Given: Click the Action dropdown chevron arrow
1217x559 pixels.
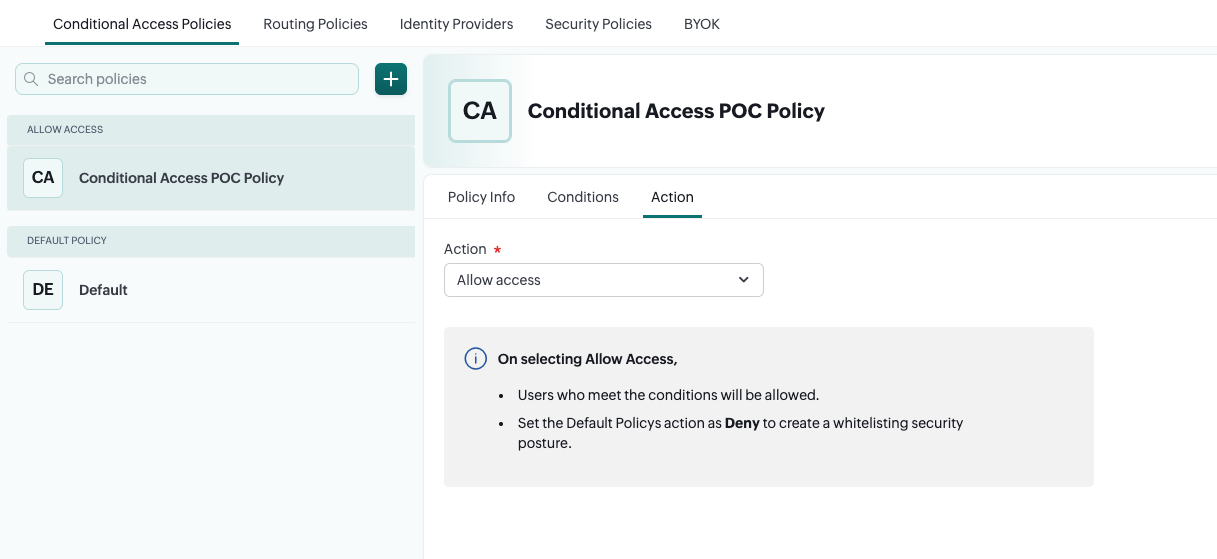Looking at the screenshot, I should click(743, 280).
